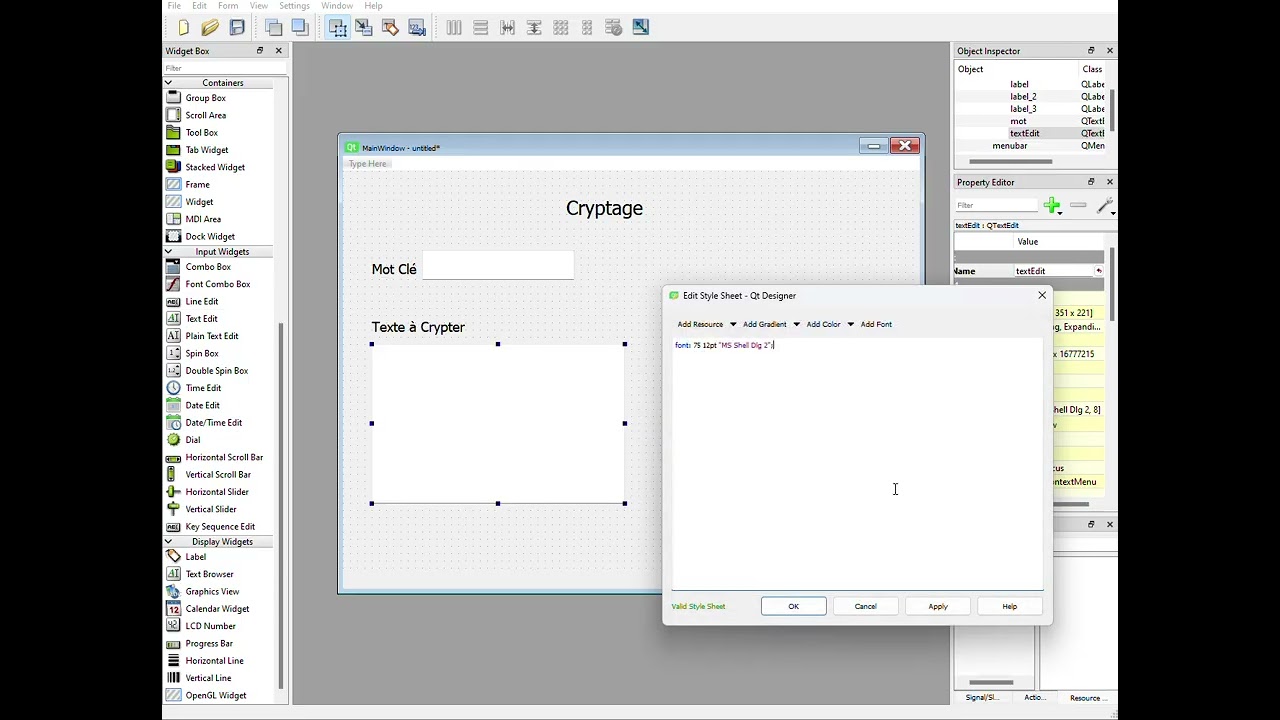
Task: Switch to the Signal/Slot editor tab
Action: pyautogui.click(x=981, y=698)
